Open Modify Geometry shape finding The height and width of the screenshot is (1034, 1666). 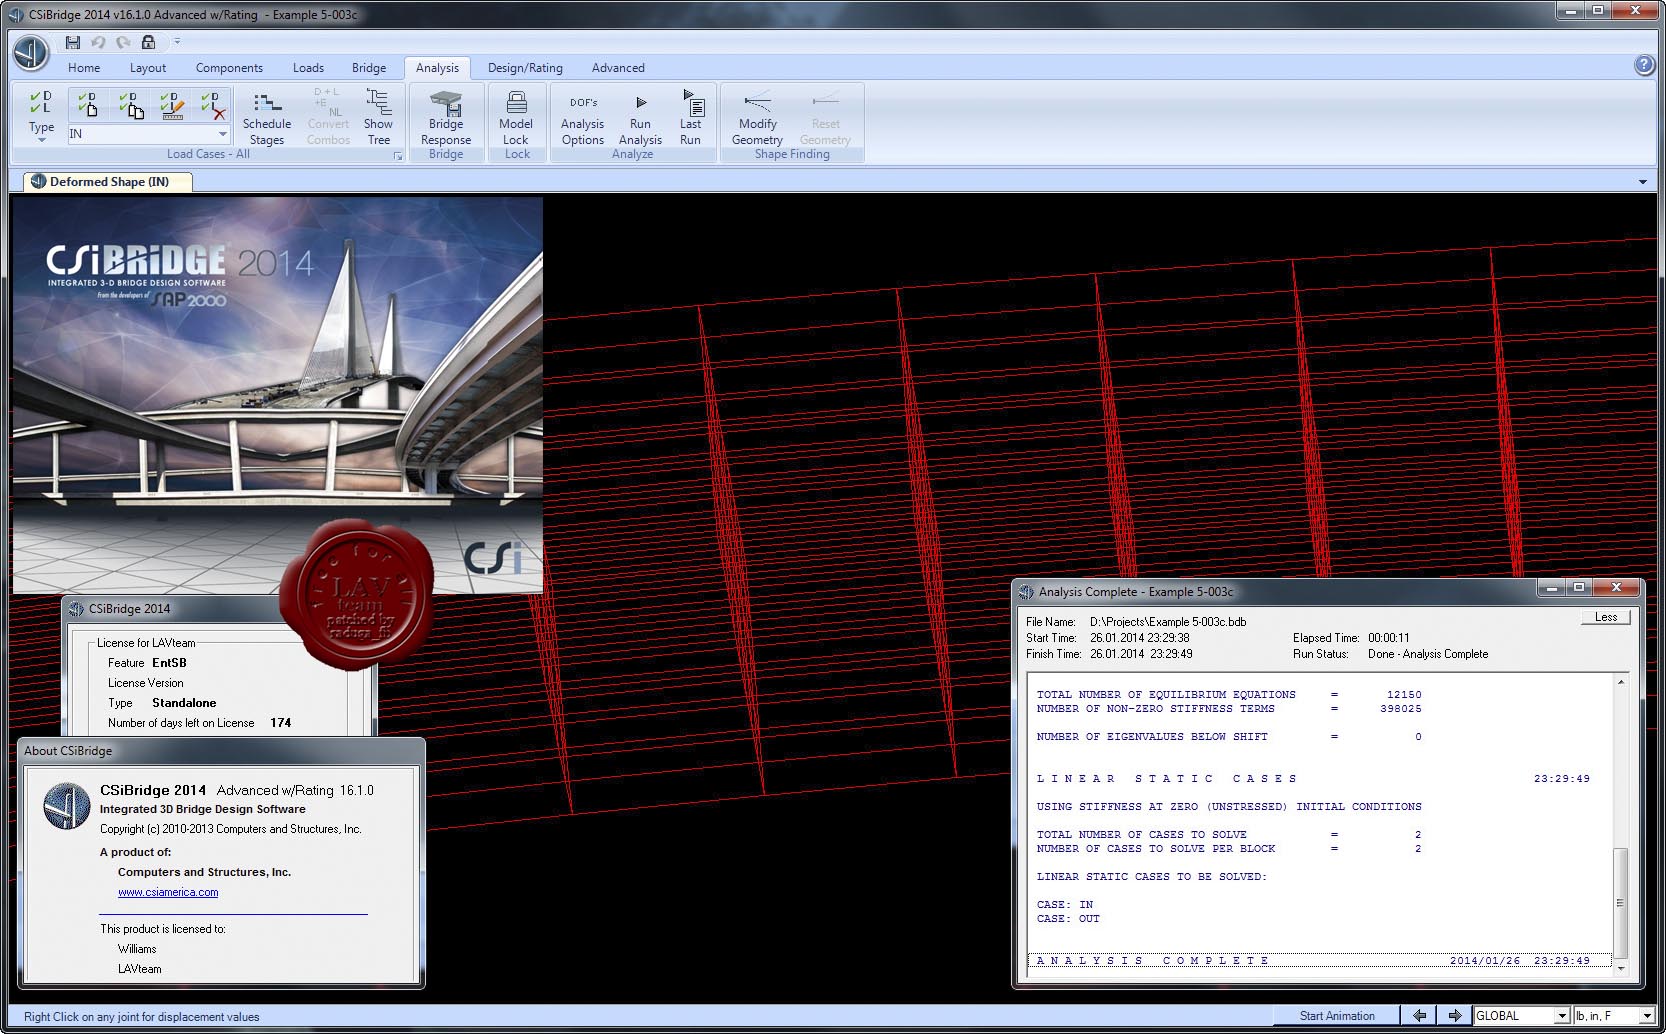[x=757, y=118]
